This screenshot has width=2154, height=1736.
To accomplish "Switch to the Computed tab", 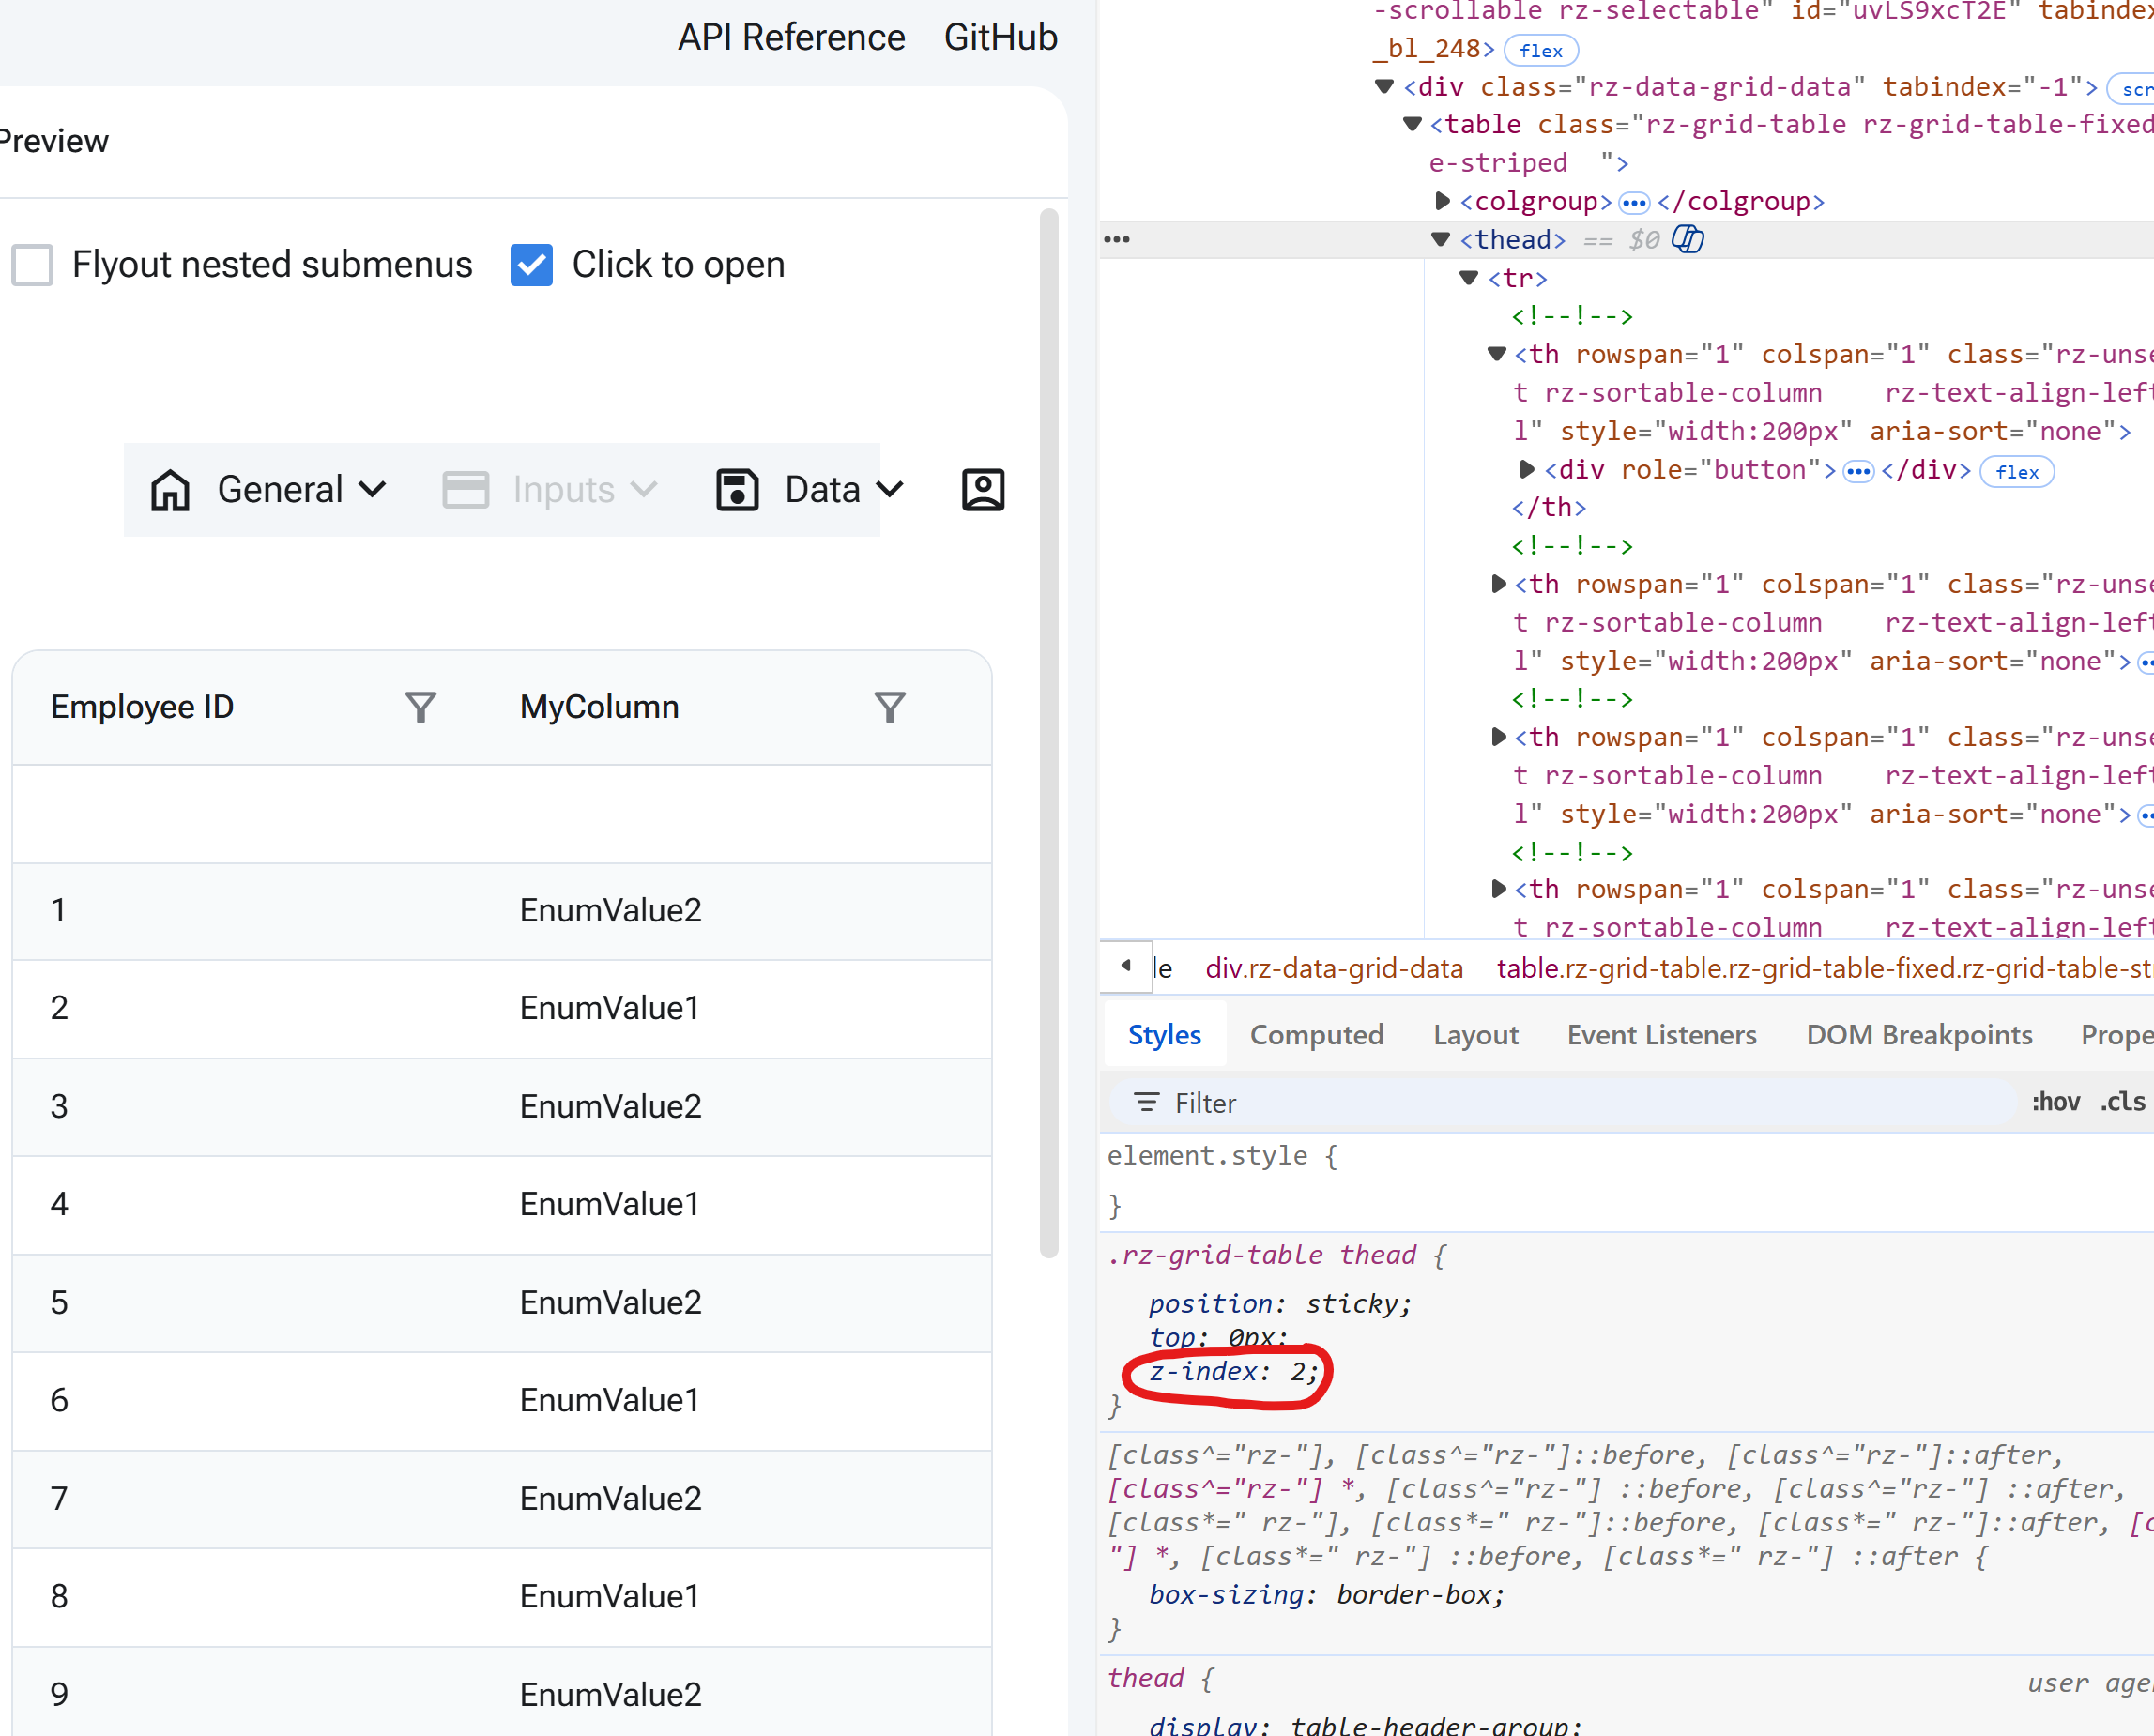I will click(1316, 1035).
